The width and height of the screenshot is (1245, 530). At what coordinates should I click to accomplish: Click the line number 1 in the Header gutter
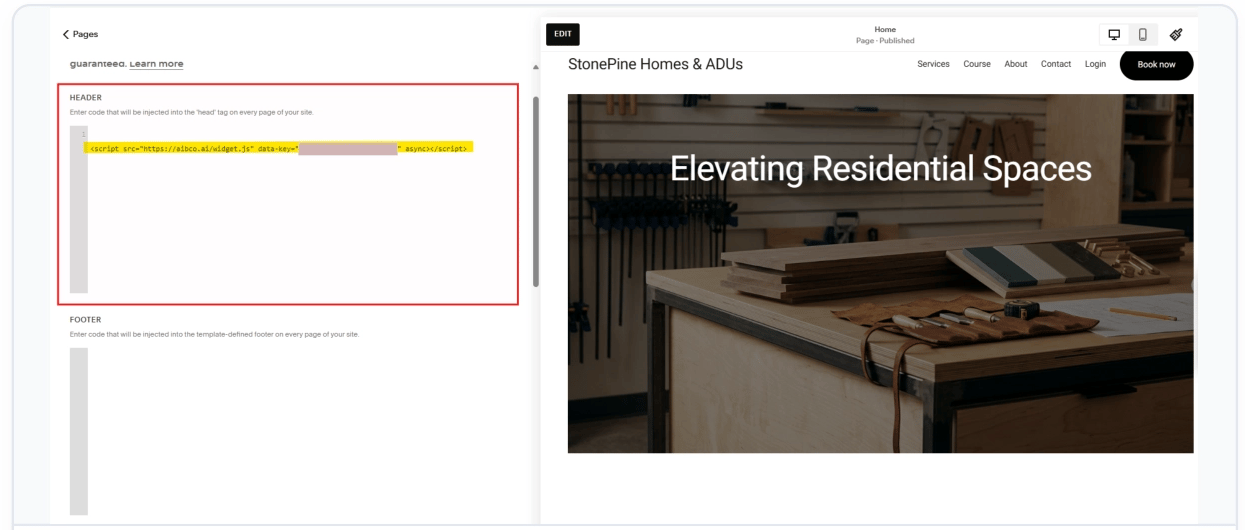(82, 134)
